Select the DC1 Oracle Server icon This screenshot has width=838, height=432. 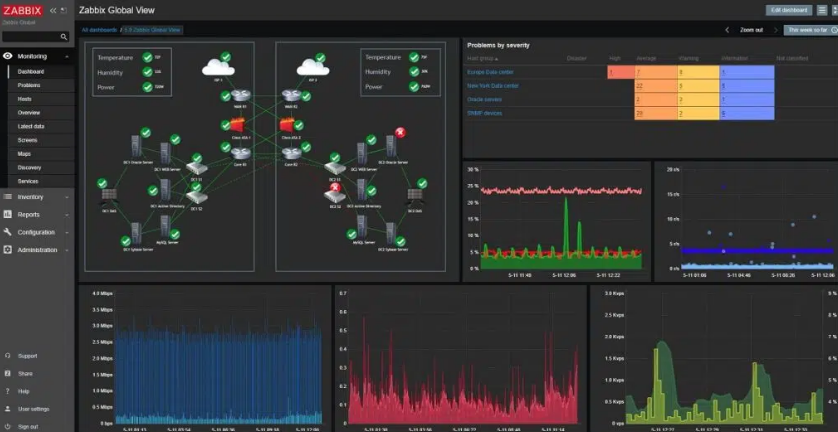click(136, 146)
